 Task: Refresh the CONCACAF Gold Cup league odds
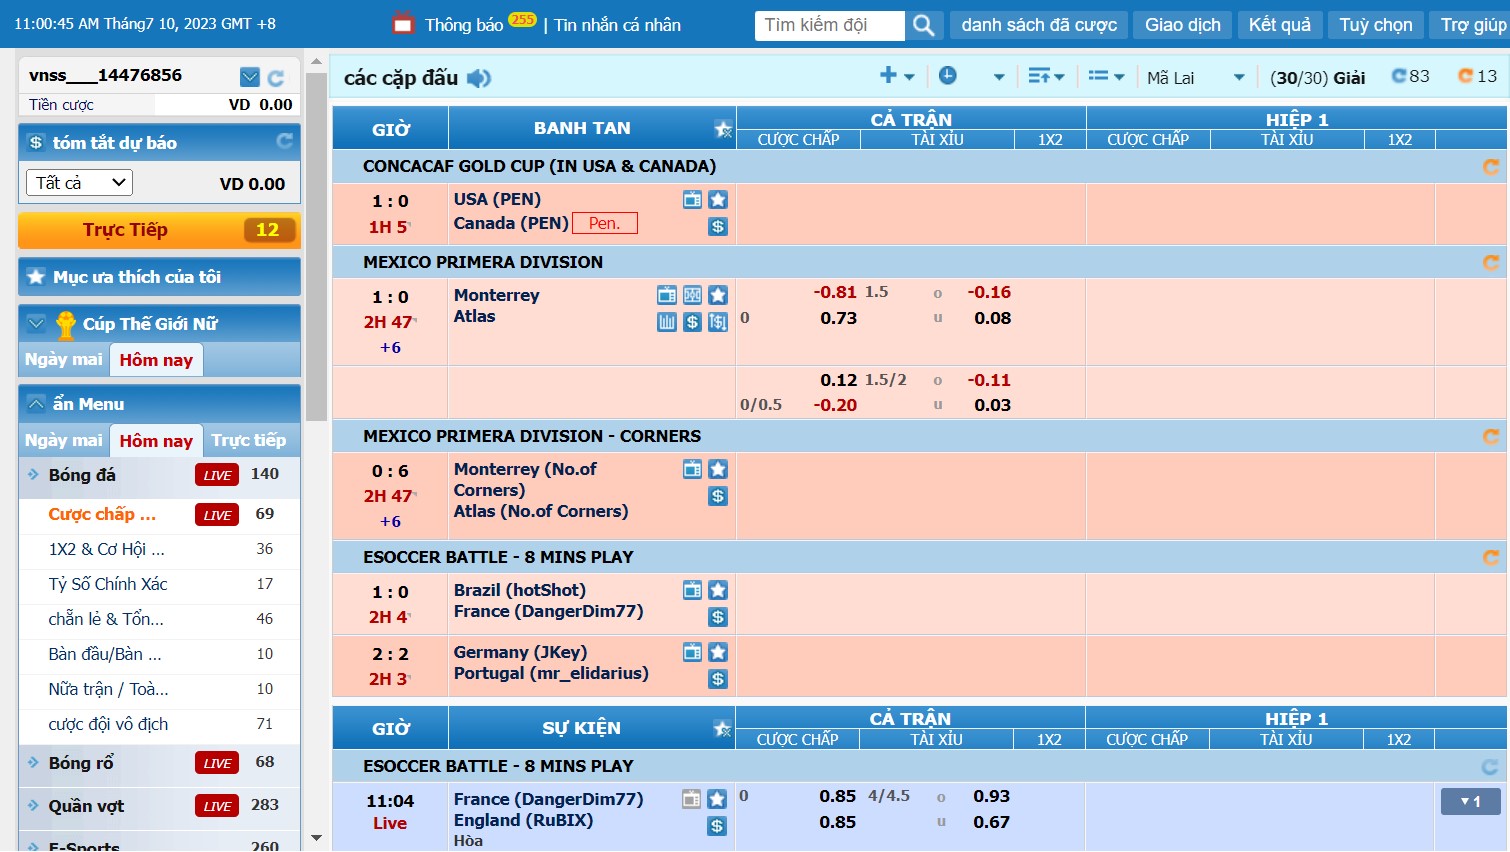pos(1490,167)
